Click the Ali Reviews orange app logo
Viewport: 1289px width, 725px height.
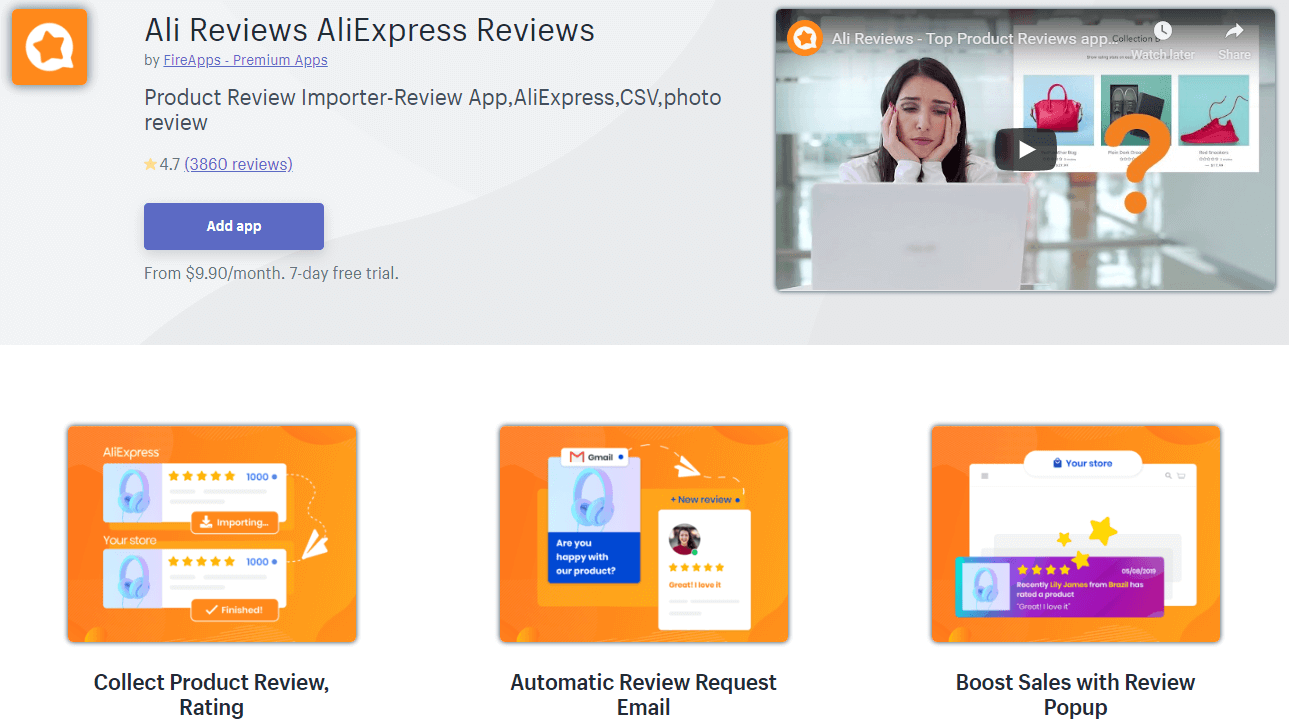click(x=50, y=47)
